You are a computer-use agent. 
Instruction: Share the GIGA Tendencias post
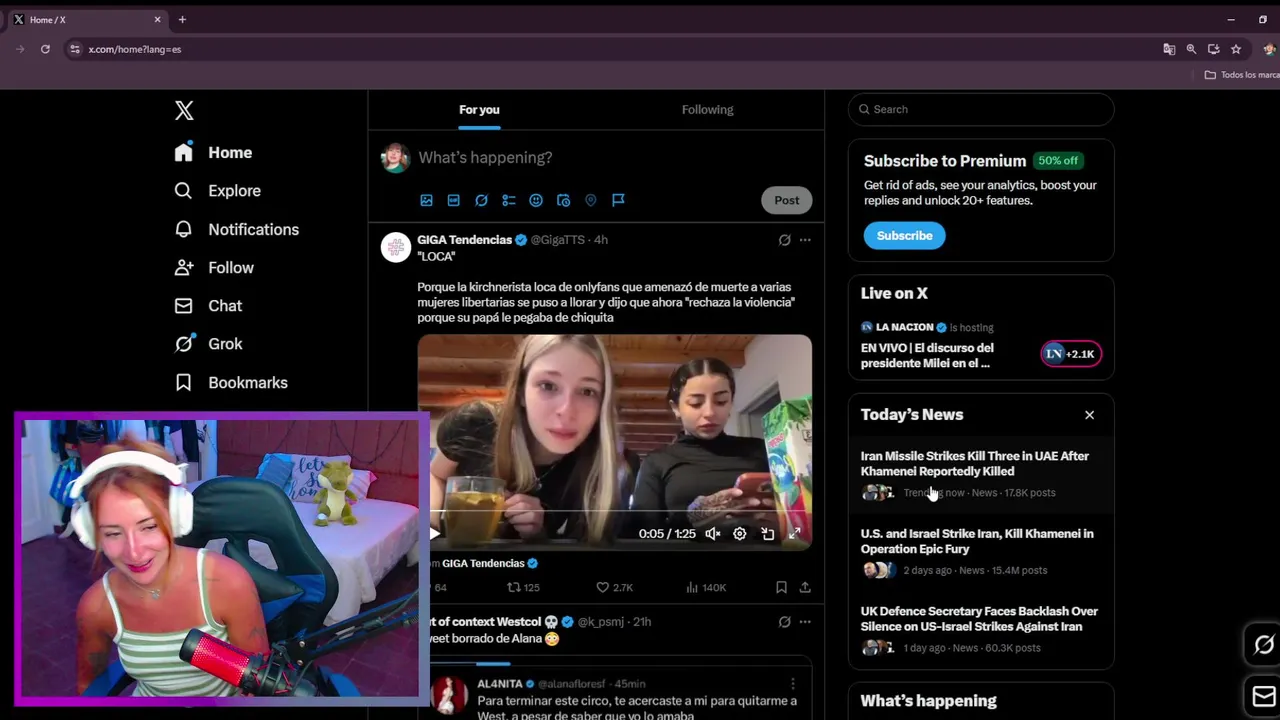(805, 588)
